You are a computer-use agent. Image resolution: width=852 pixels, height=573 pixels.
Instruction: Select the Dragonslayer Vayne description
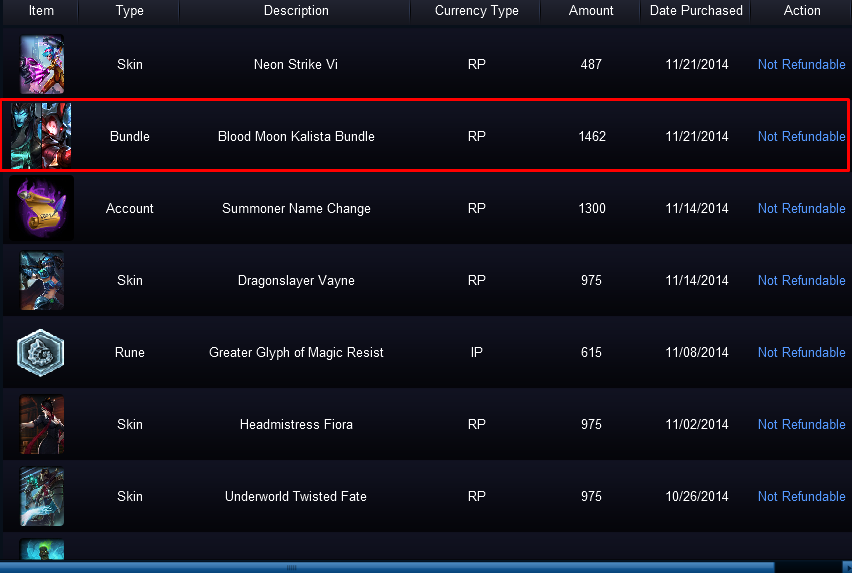coord(296,280)
